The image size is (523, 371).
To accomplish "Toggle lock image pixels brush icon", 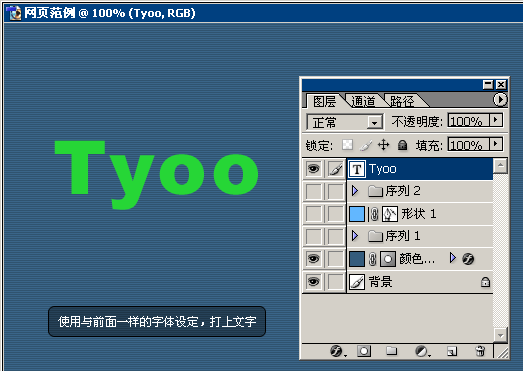I will pos(366,145).
